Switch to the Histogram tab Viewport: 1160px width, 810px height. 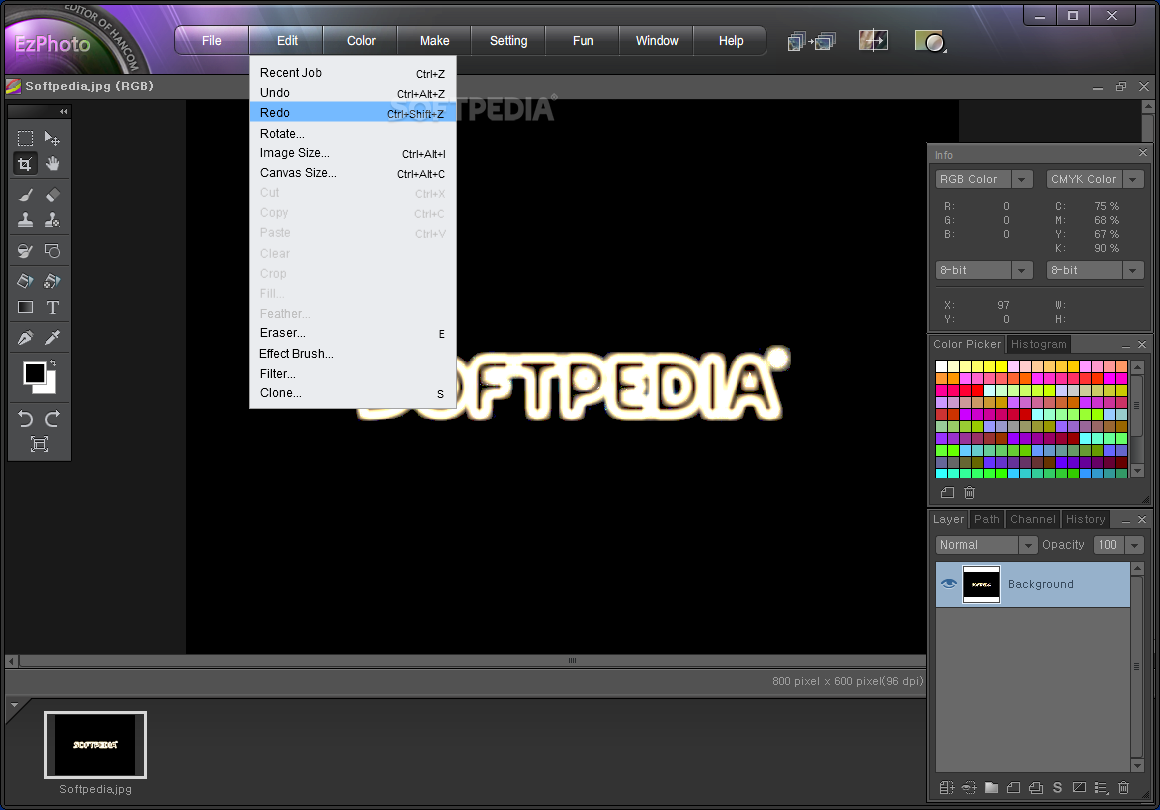(x=1039, y=344)
